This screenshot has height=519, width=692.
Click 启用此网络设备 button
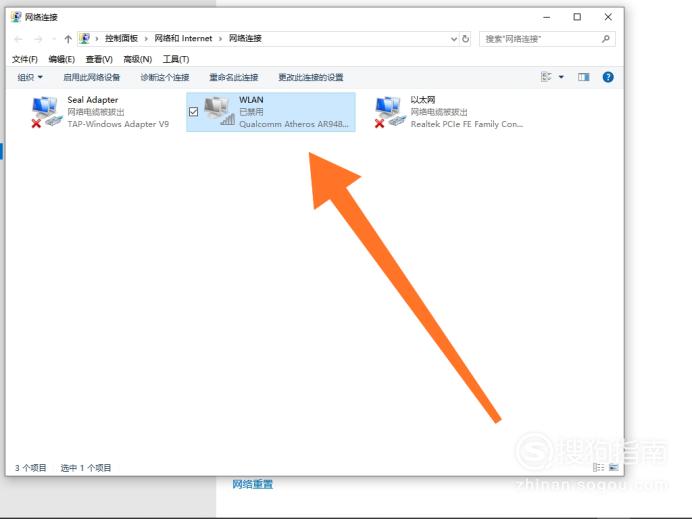[x=91, y=77]
